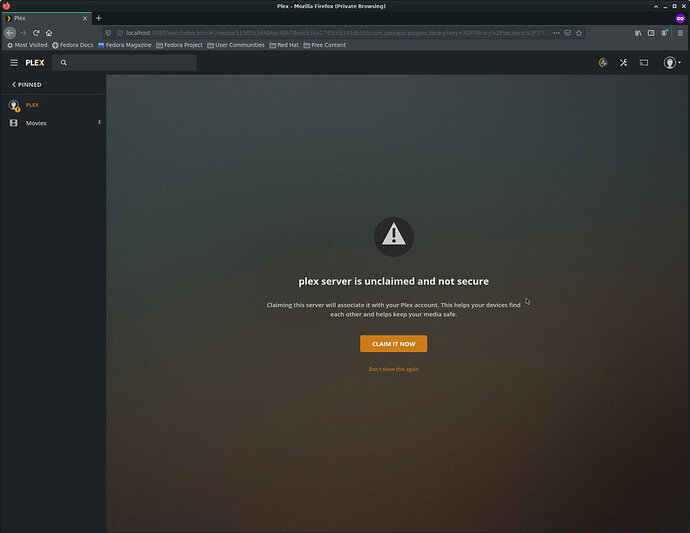Open Firefox library icon

pyautogui.click(x=638, y=33)
